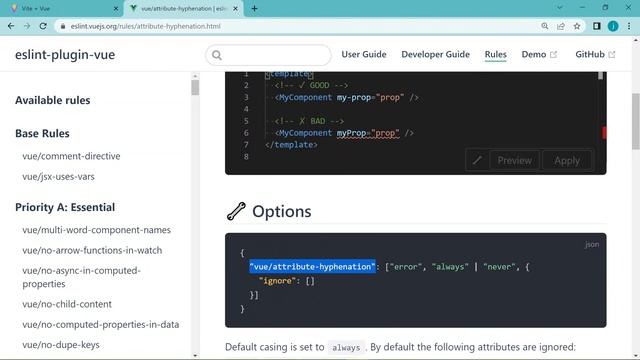Image resolution: width=640 pixels, height=360 pixels.
Task: Select the vue/attribute-hyphenation browser tab
Action: (184, 8)
